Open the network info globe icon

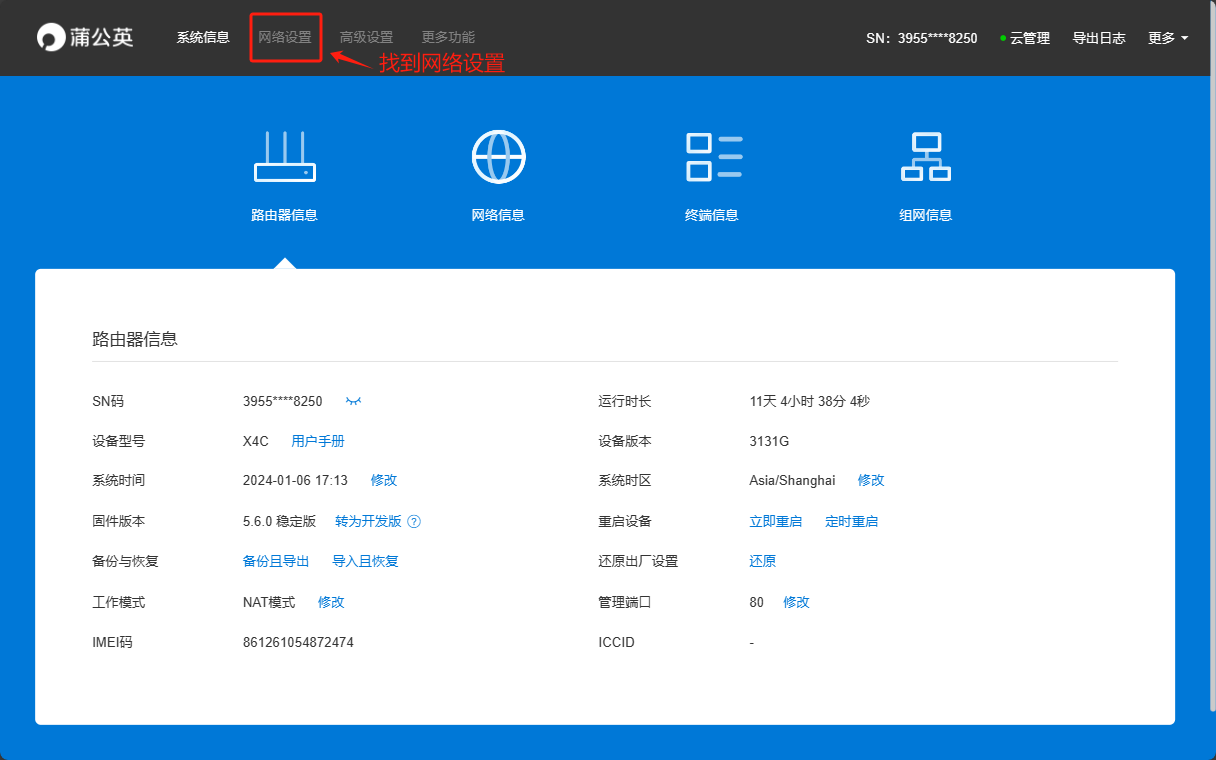(498, 157)
